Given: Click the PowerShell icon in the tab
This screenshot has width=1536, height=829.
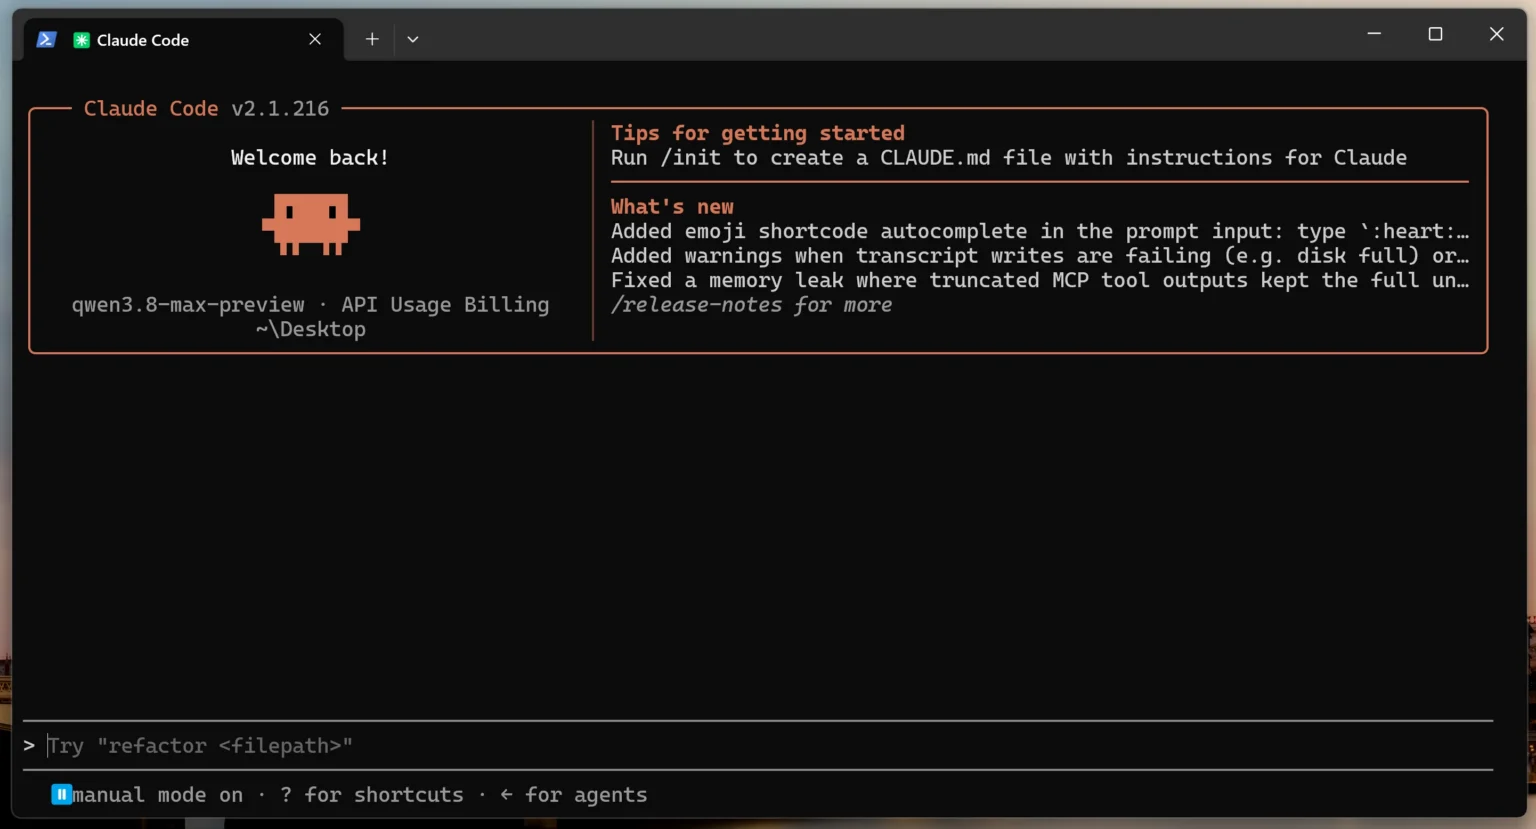Looking at the screenshot, I should (x=46, y=40).
